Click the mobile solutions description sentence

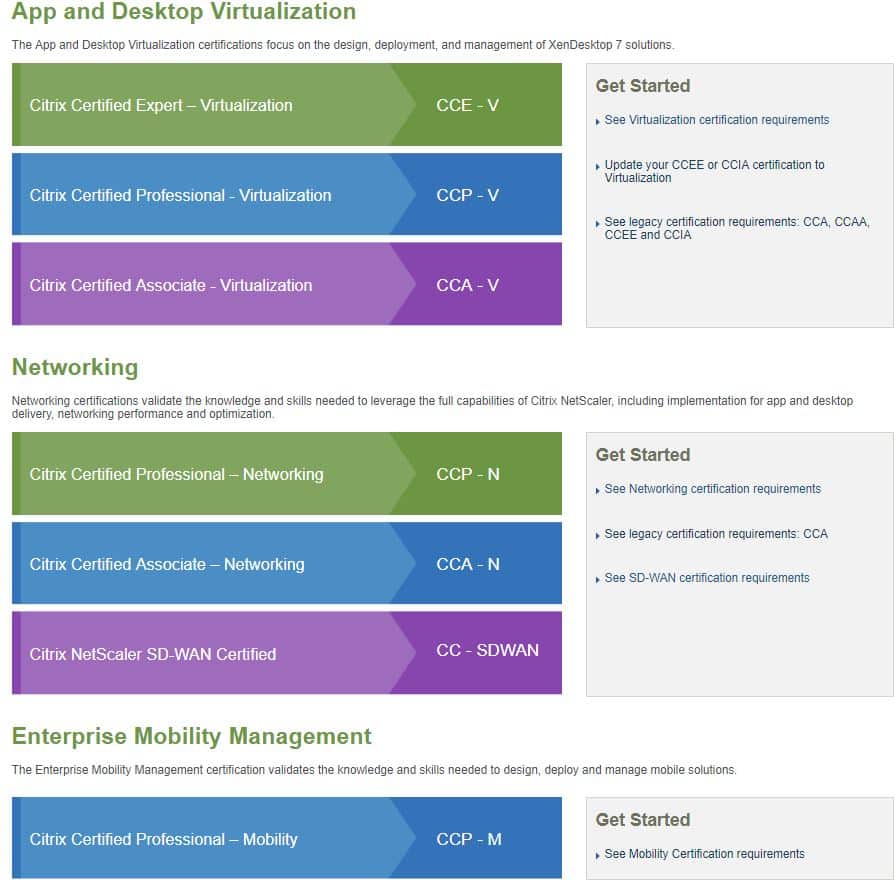coord(374,770)
